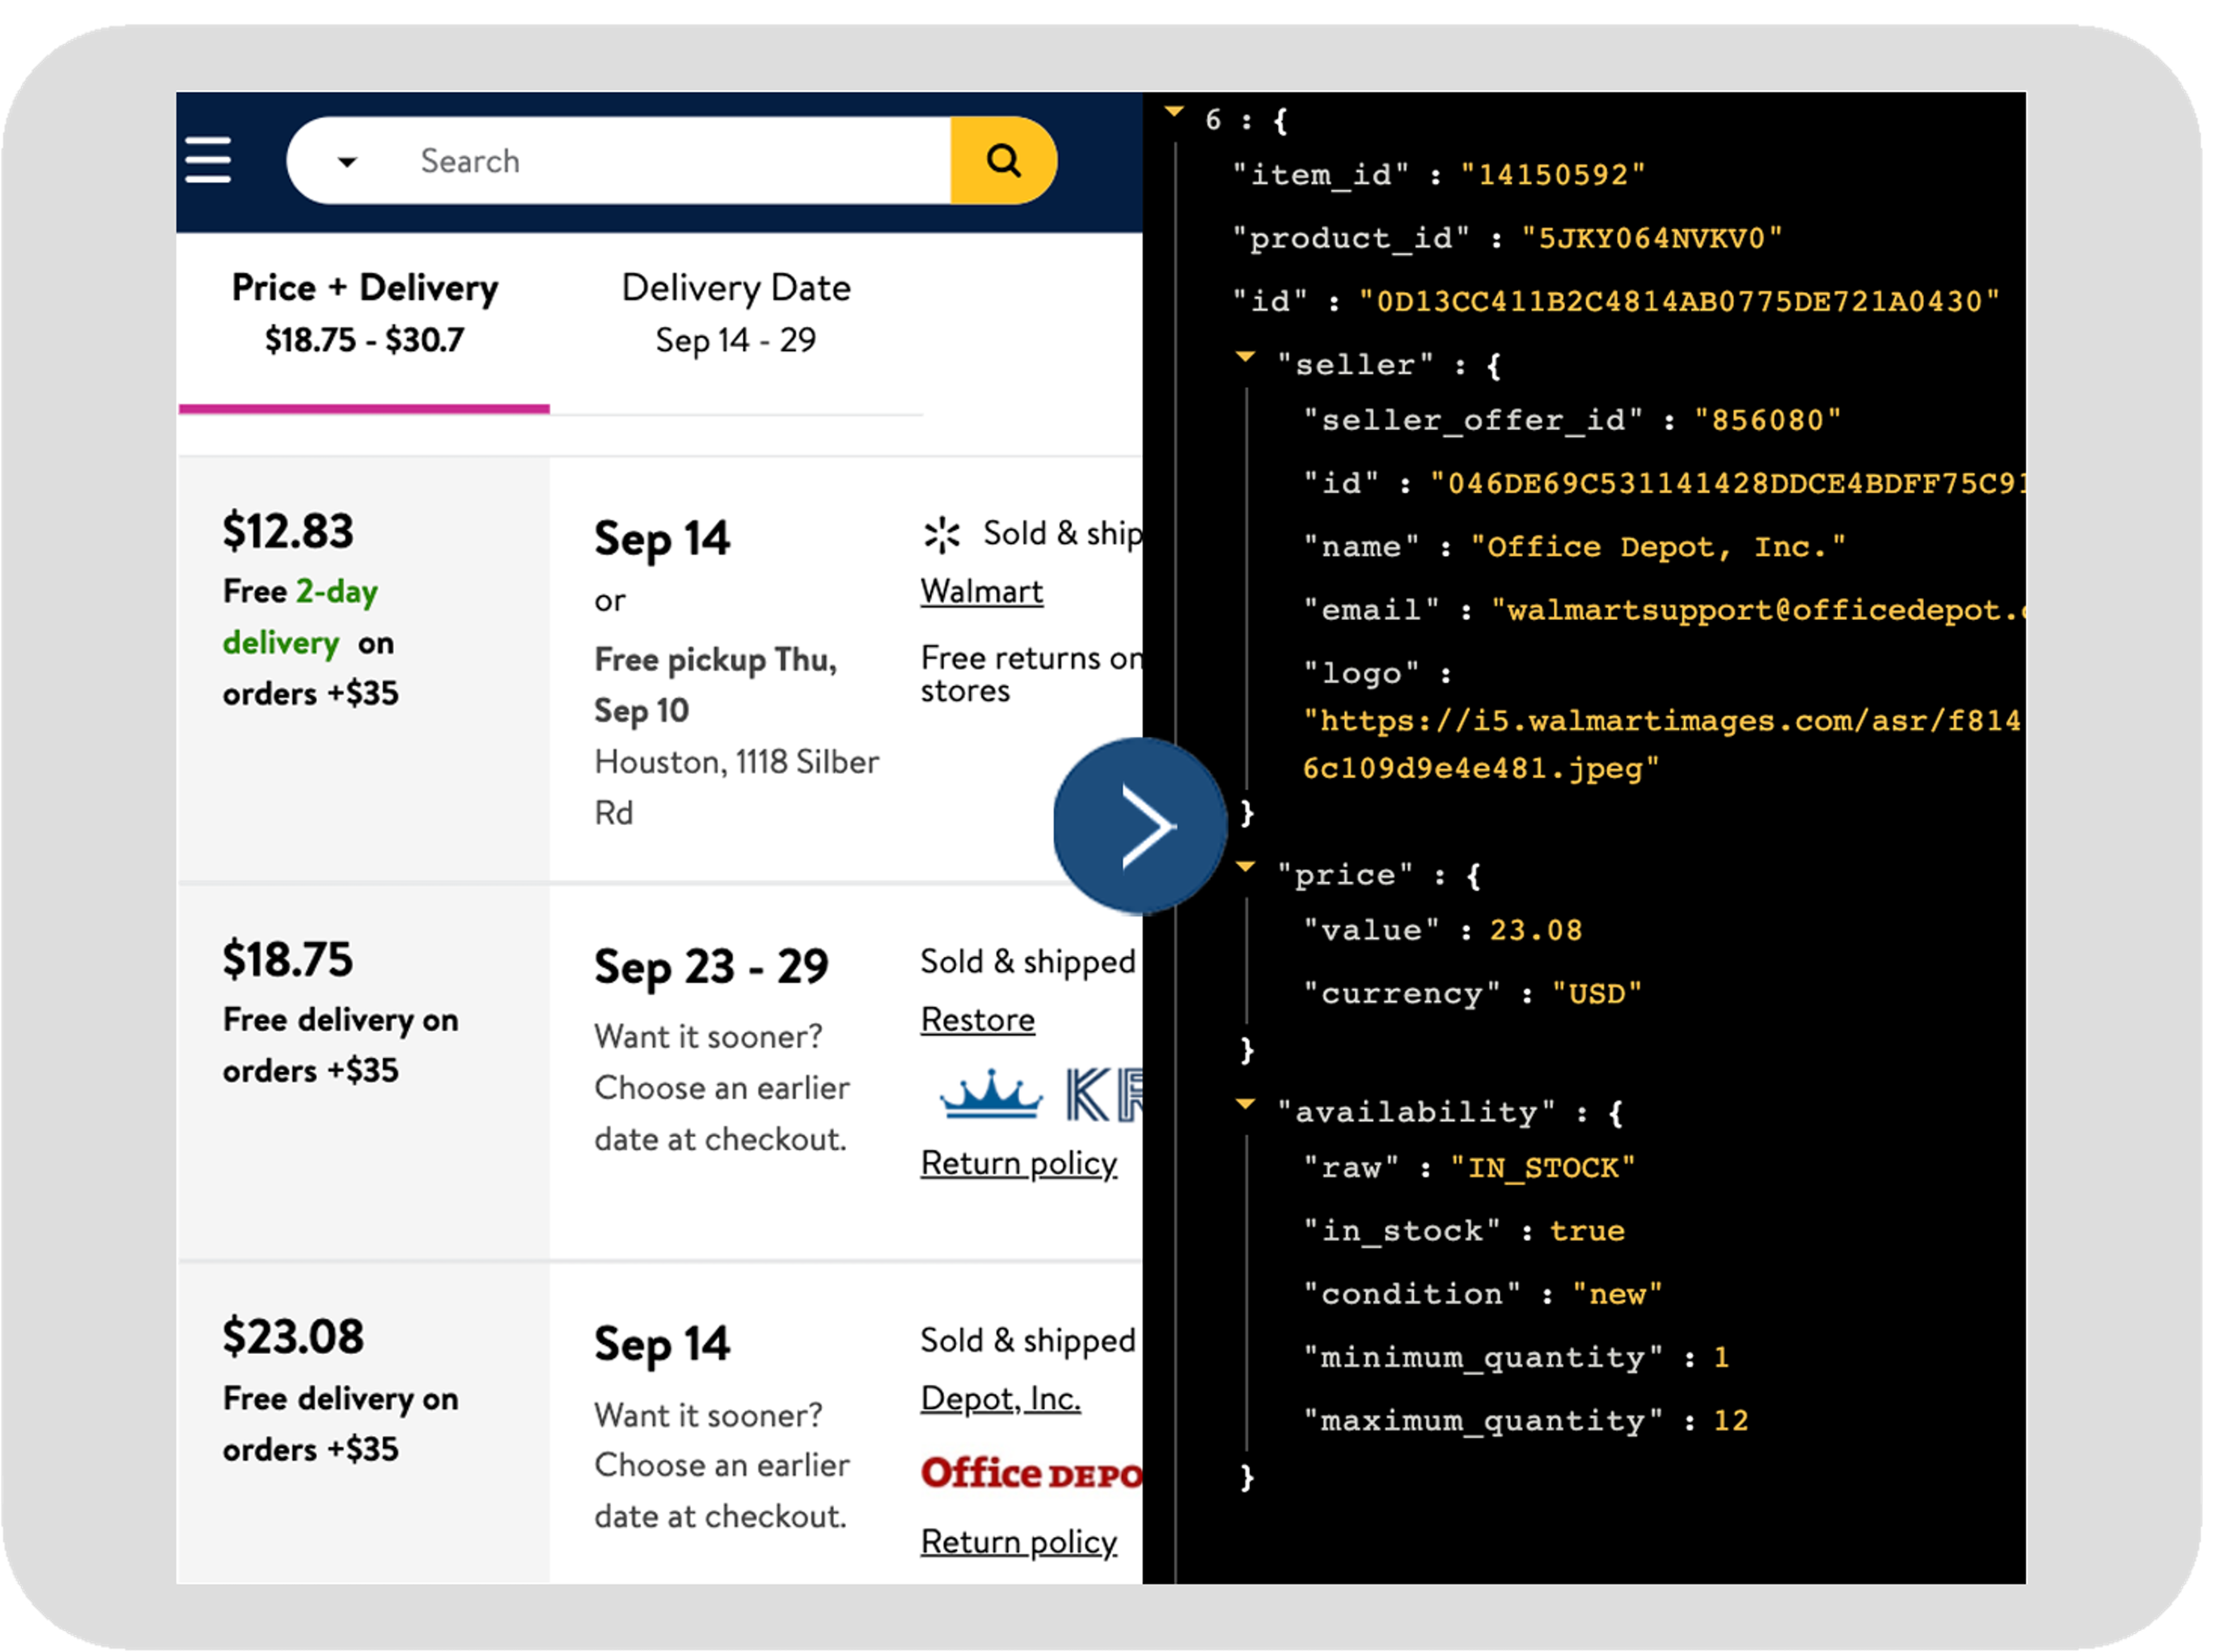Click the Walmart spark logo icon

click(x=942, y=535)
